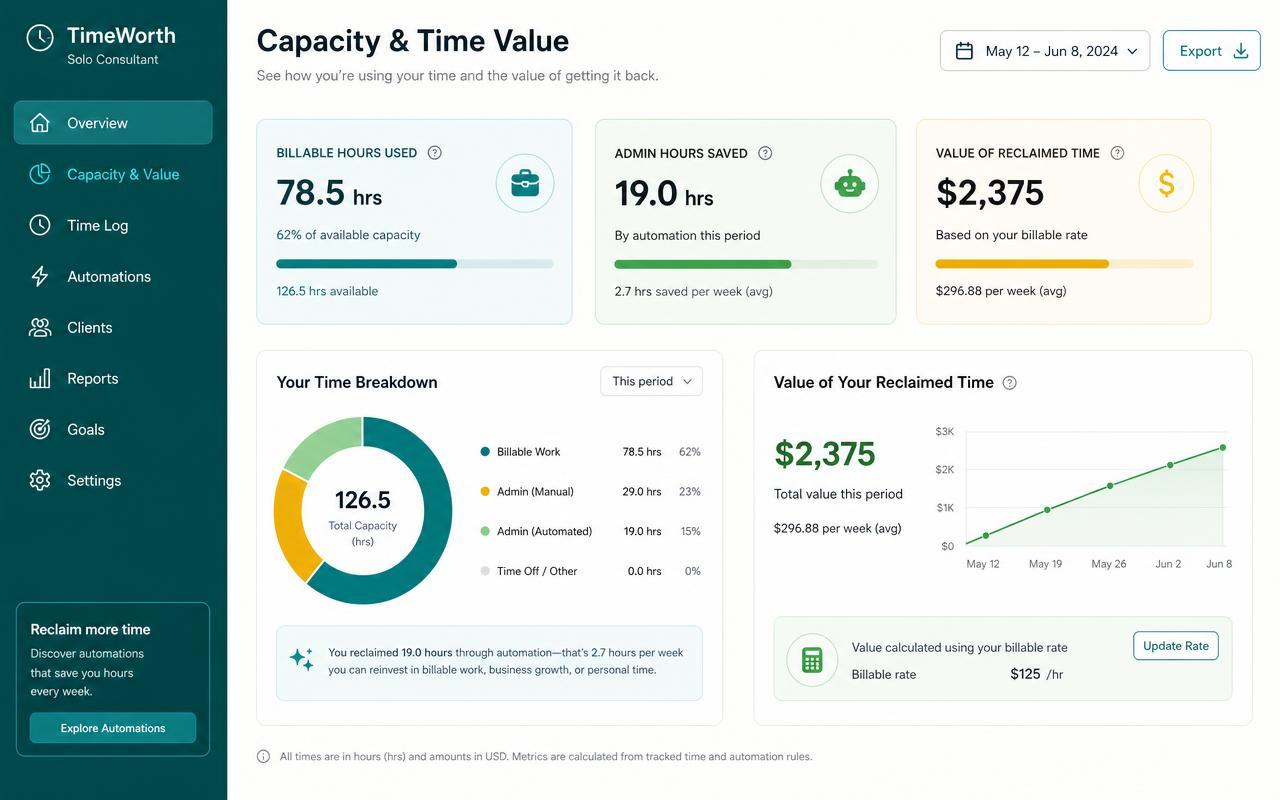Open Goals page
Image resolution: width=1280 pixels, height=800 pixels.
113,429
